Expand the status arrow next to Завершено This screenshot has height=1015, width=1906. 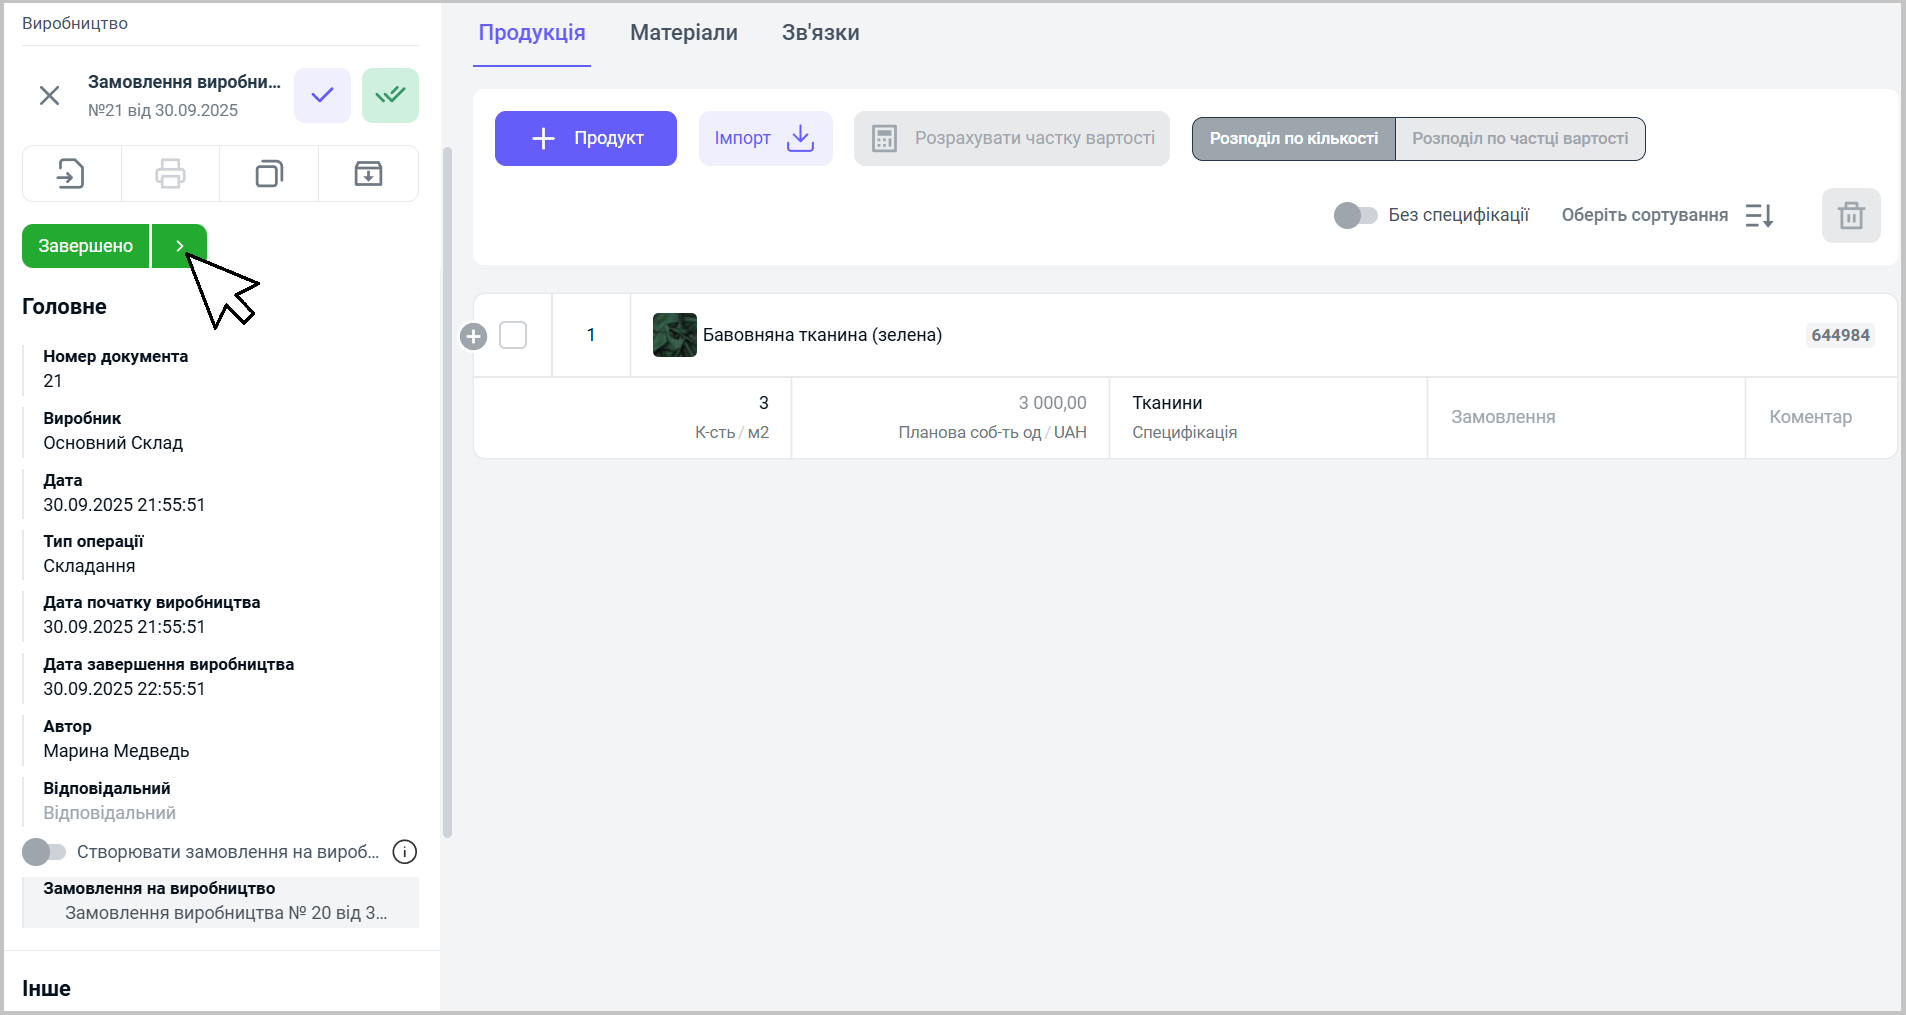pos(179,246)
